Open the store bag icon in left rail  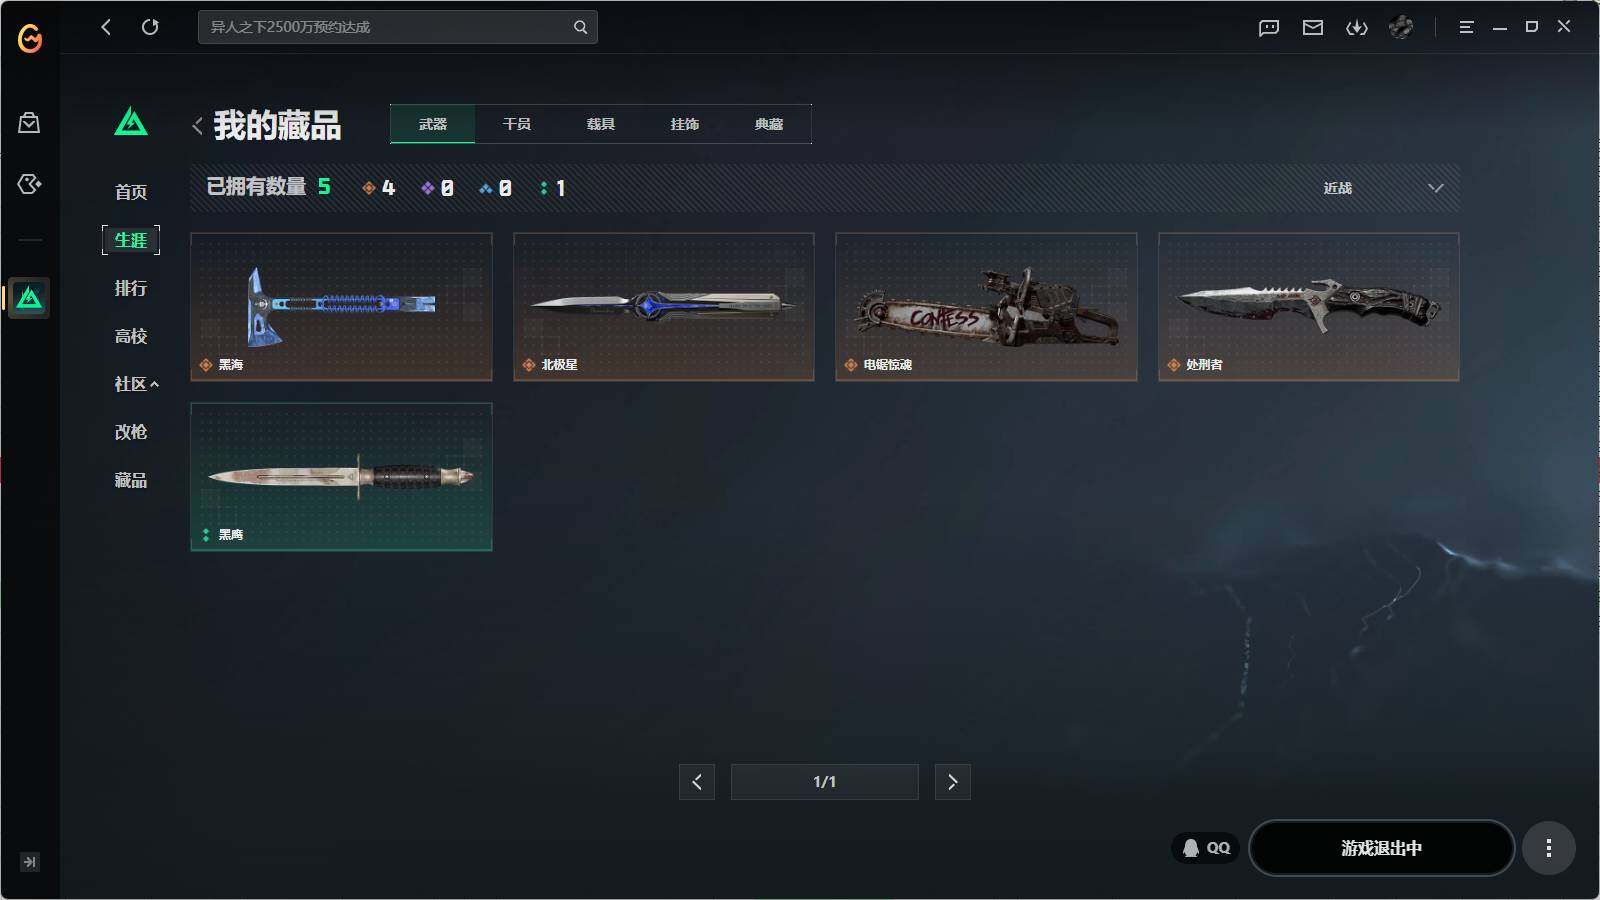[x=29, y=122]
